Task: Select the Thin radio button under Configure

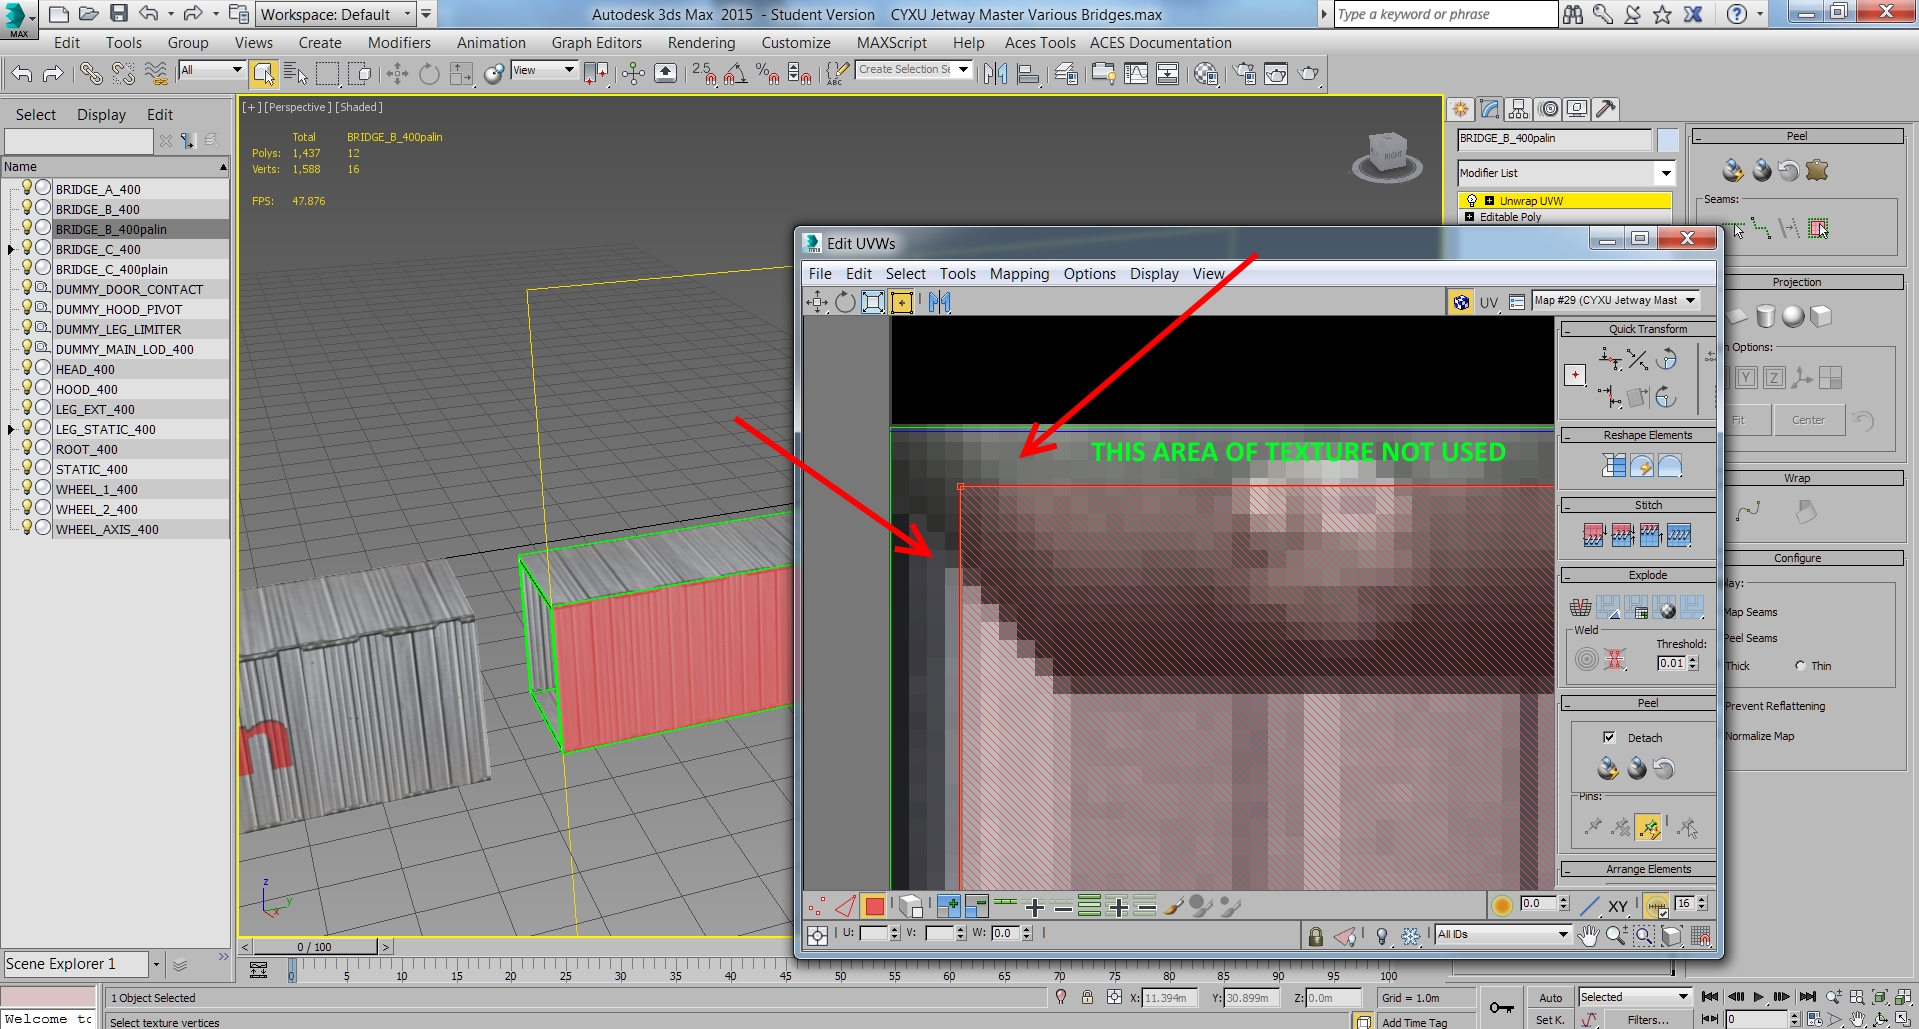Action: (1798, 665)
